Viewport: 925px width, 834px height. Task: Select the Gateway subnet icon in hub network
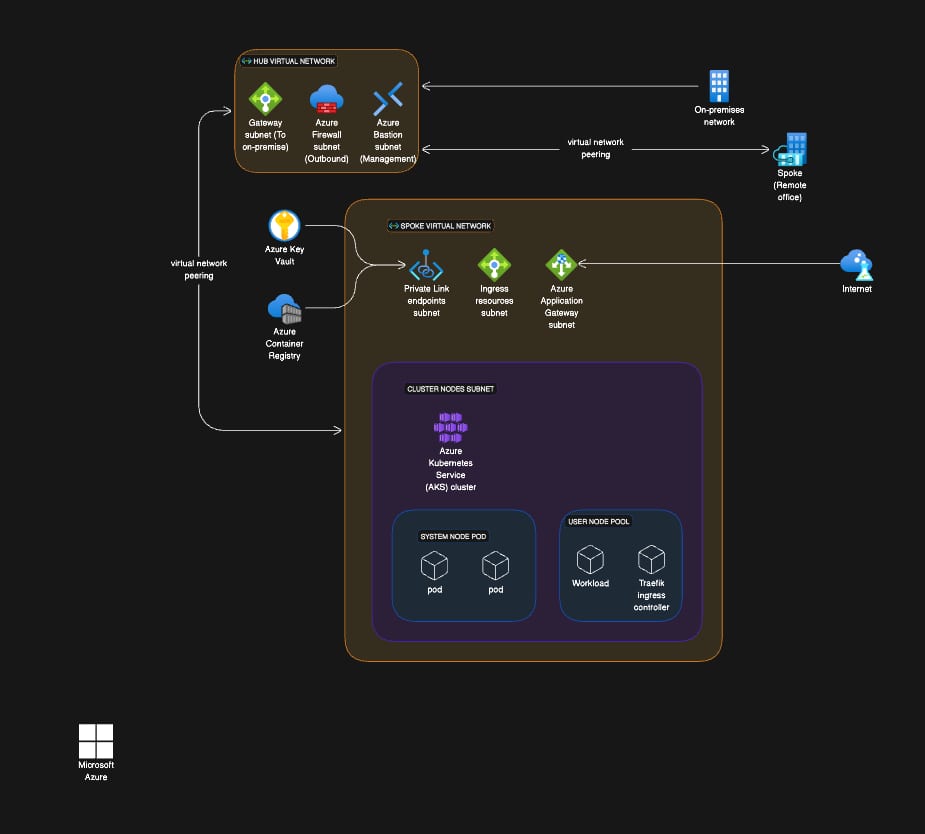click(265, 98)
